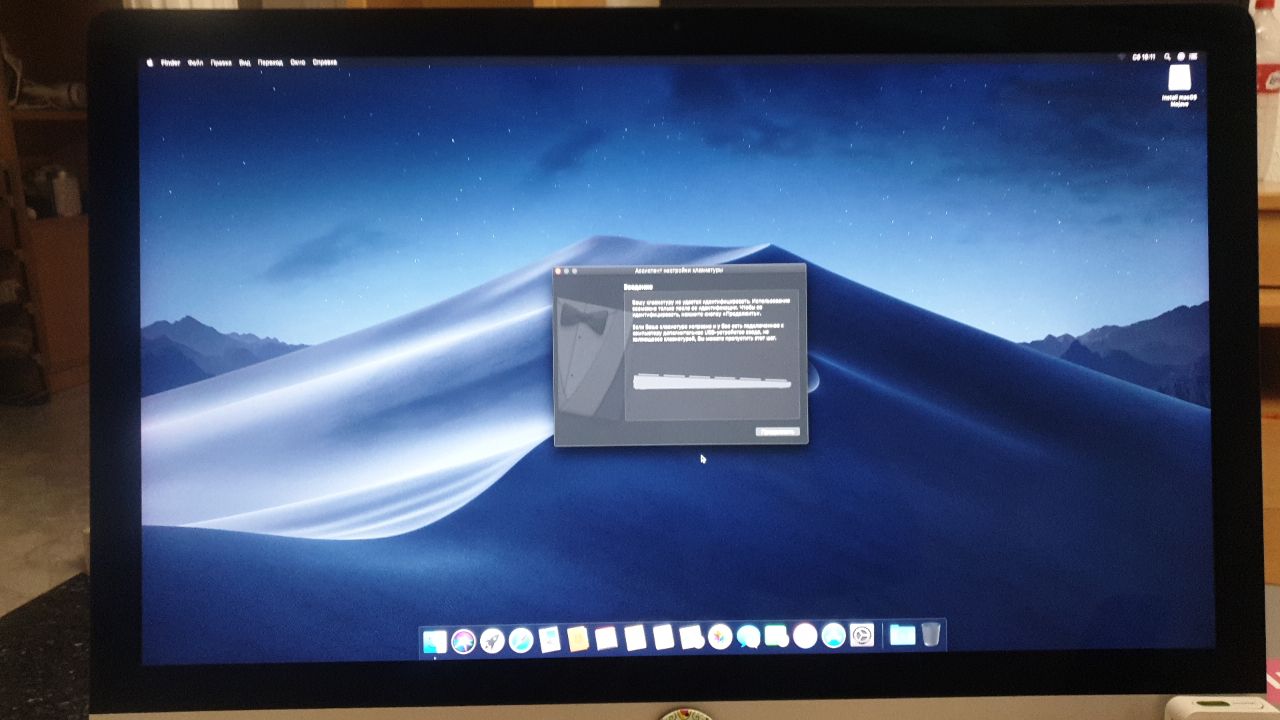Open Safari compass icon in Dock

pos(521,640)
